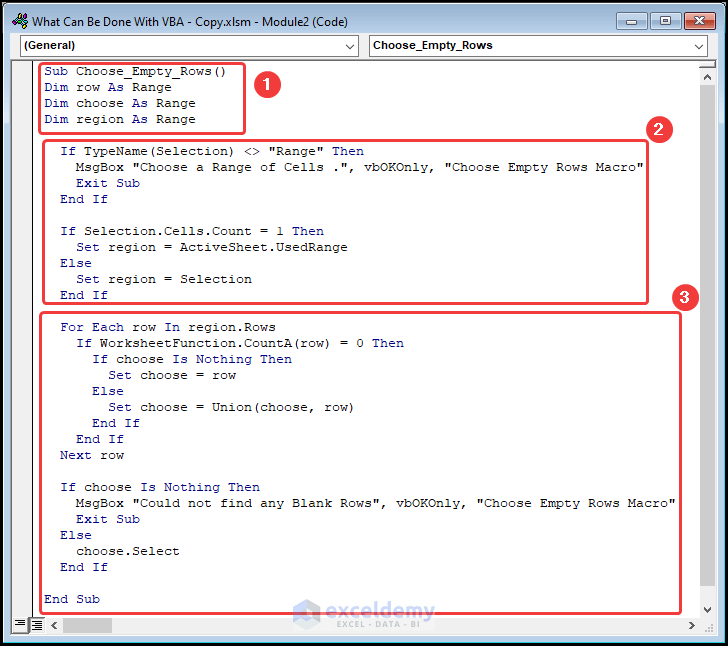
Task: Click the MsgBox 'Choose a Range of Cells' line
Action: pyautogui.click(x=360, y=167)
